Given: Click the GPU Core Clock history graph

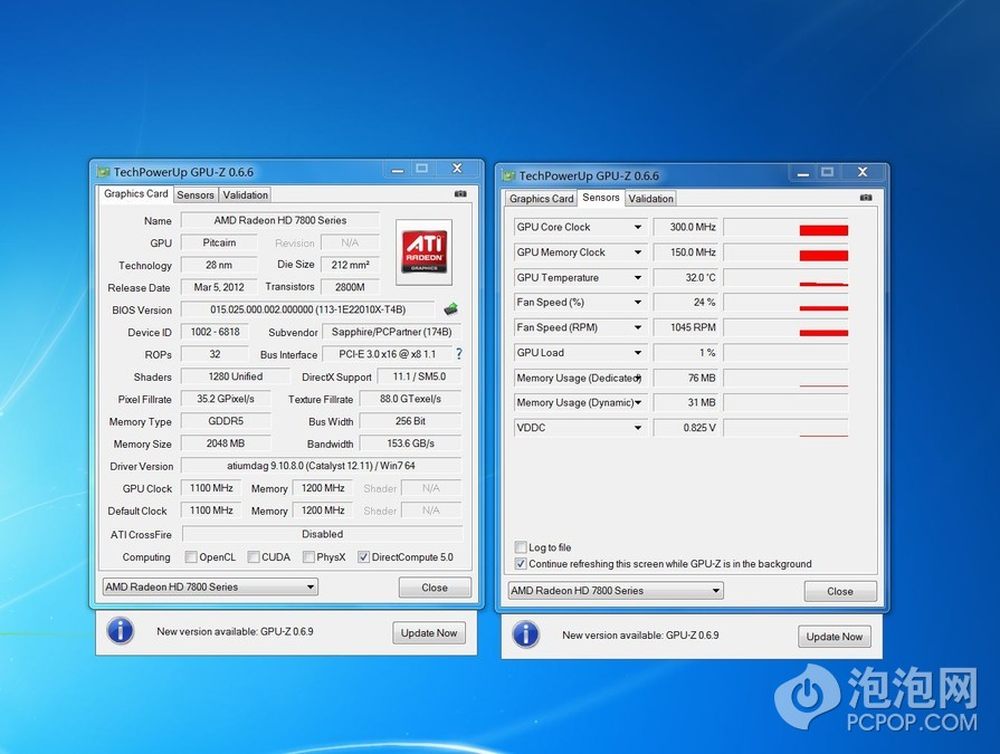Looking at the screenshot, I should tap(786, 227).
